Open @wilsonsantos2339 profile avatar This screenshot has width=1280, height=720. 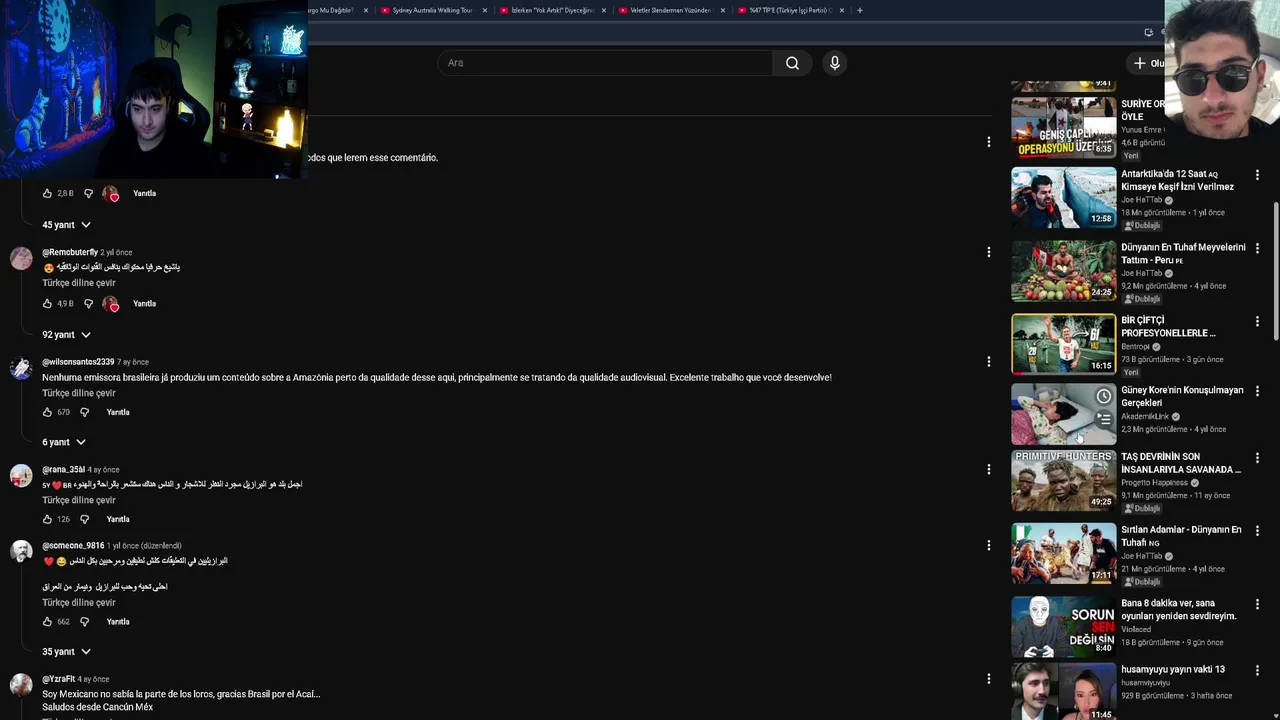pyautogui.click(x=21, y=368)
